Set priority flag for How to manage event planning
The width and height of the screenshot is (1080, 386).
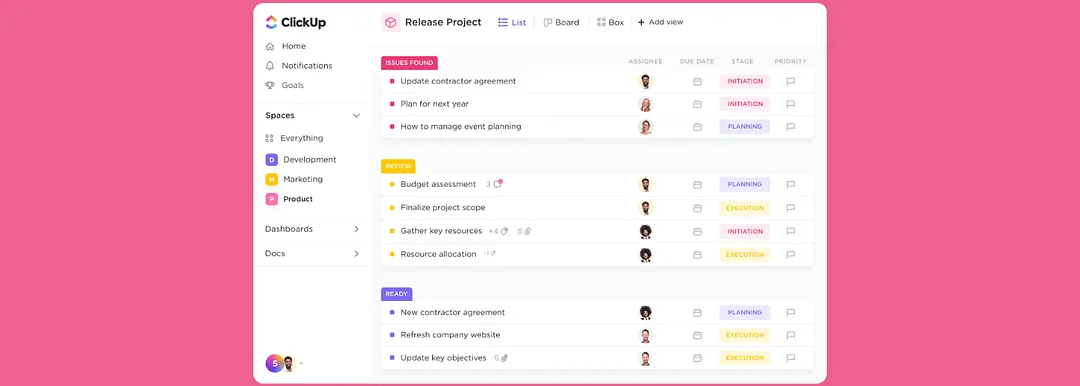tap(791, 127)
